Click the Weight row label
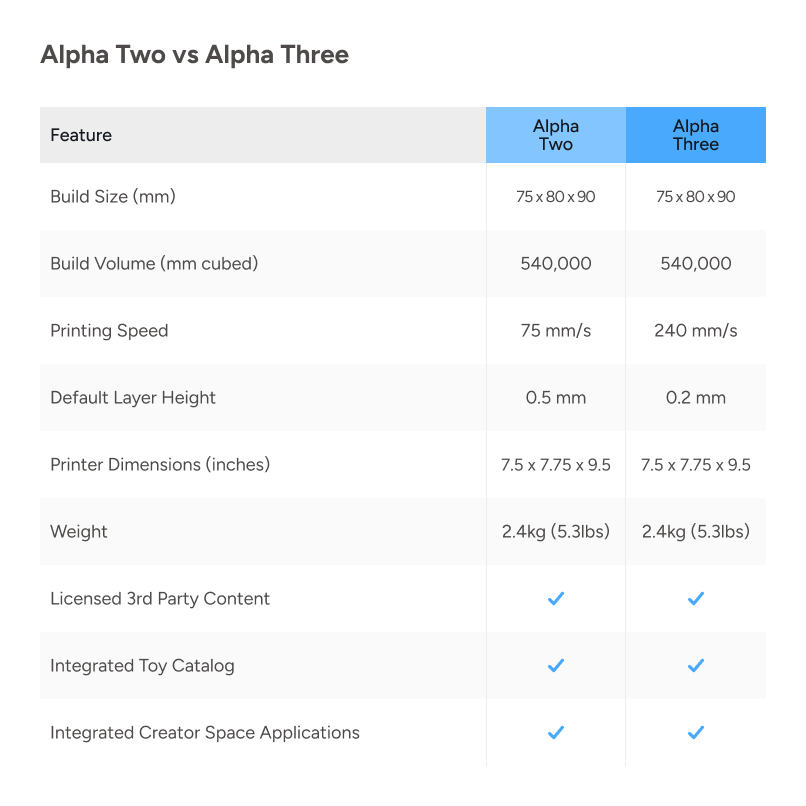806x806 pixels. pos(79,531)
